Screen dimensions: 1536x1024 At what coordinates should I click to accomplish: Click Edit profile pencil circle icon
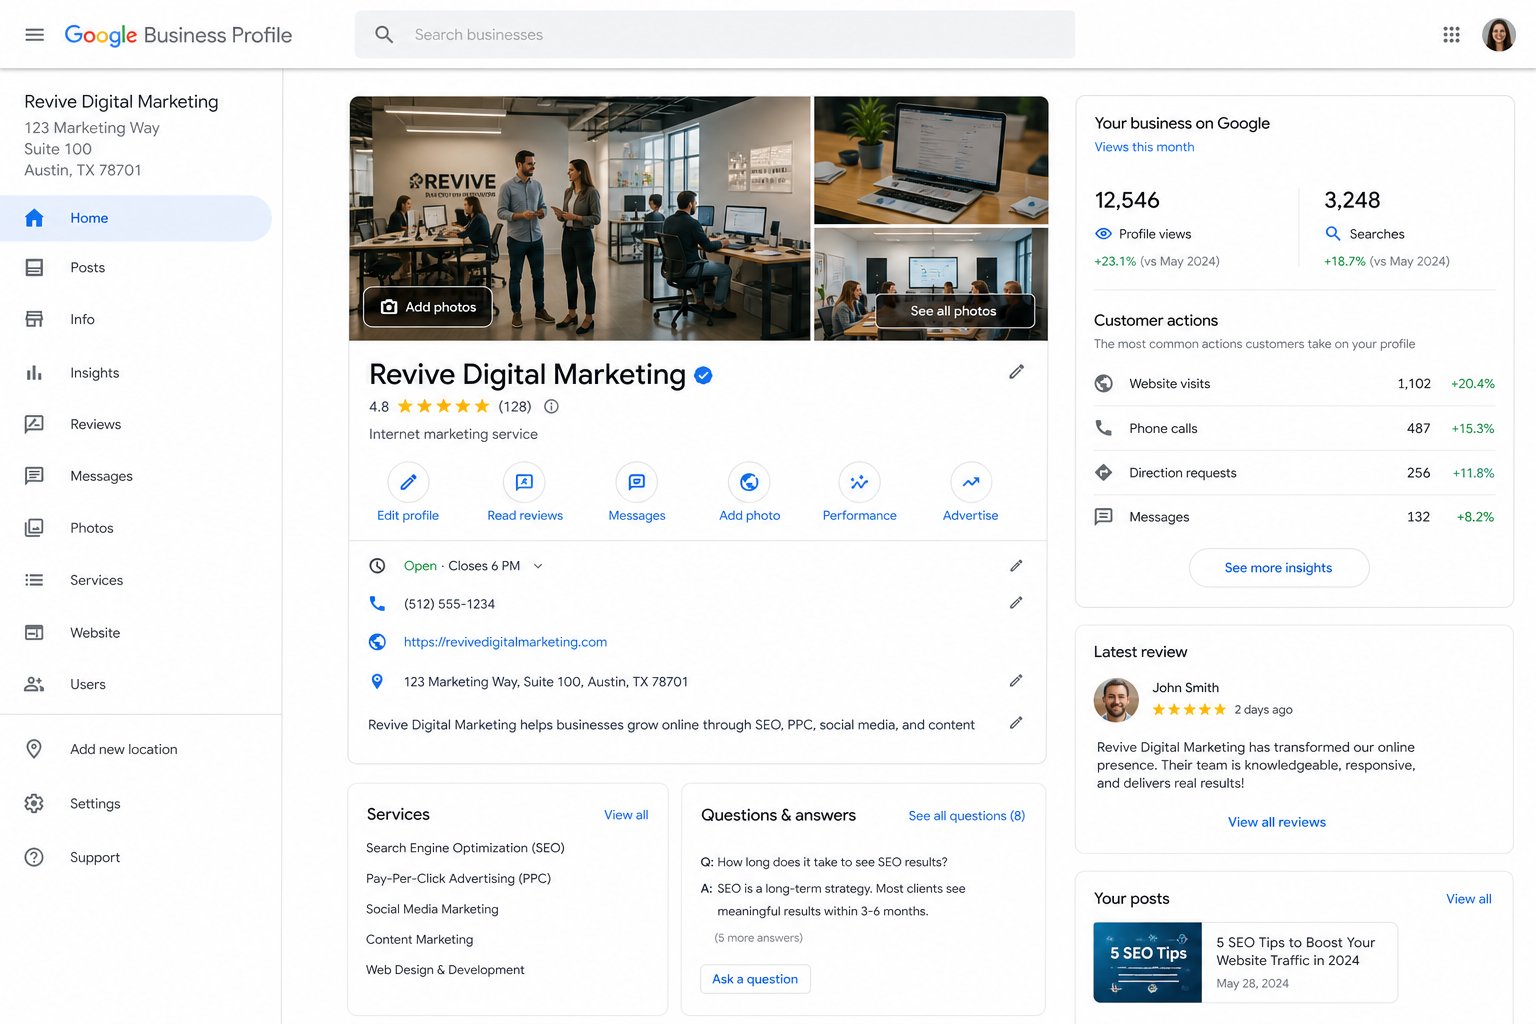point(408,482)
